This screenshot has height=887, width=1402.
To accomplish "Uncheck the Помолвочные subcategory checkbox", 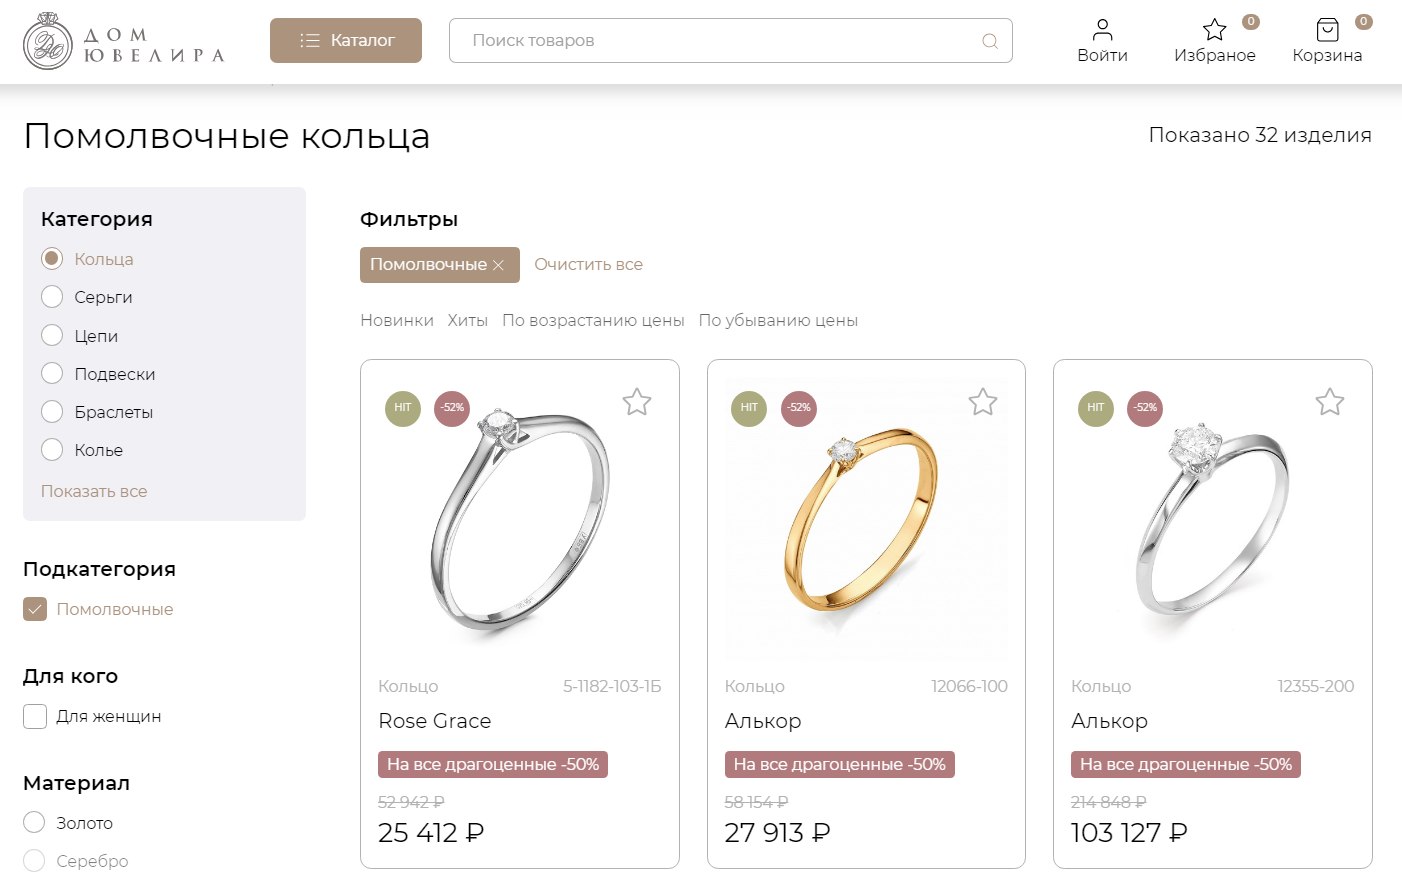I will 35,609.
